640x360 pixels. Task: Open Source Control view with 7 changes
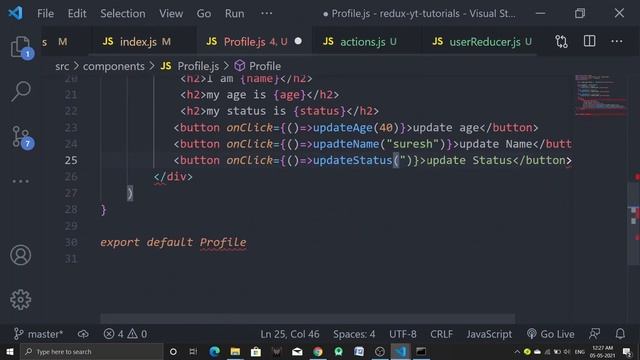[21, 137]
